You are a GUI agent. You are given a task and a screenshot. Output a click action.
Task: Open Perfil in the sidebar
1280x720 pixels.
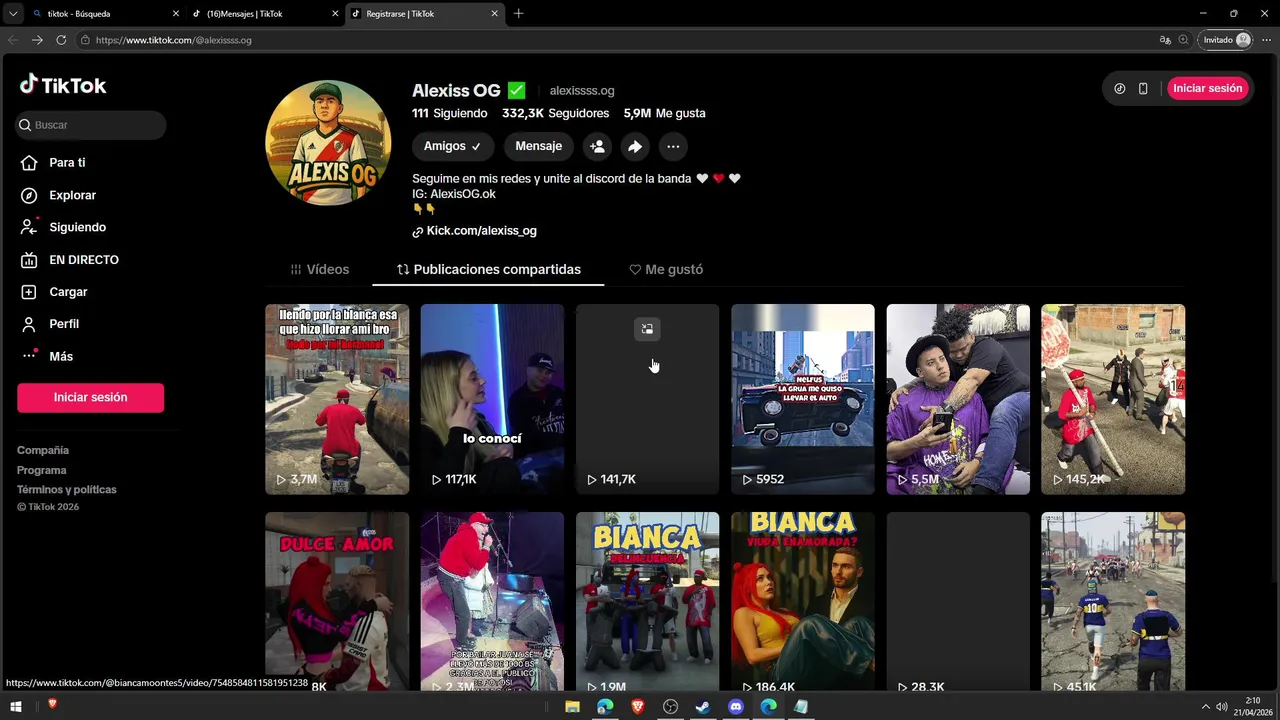click(50, 324)
